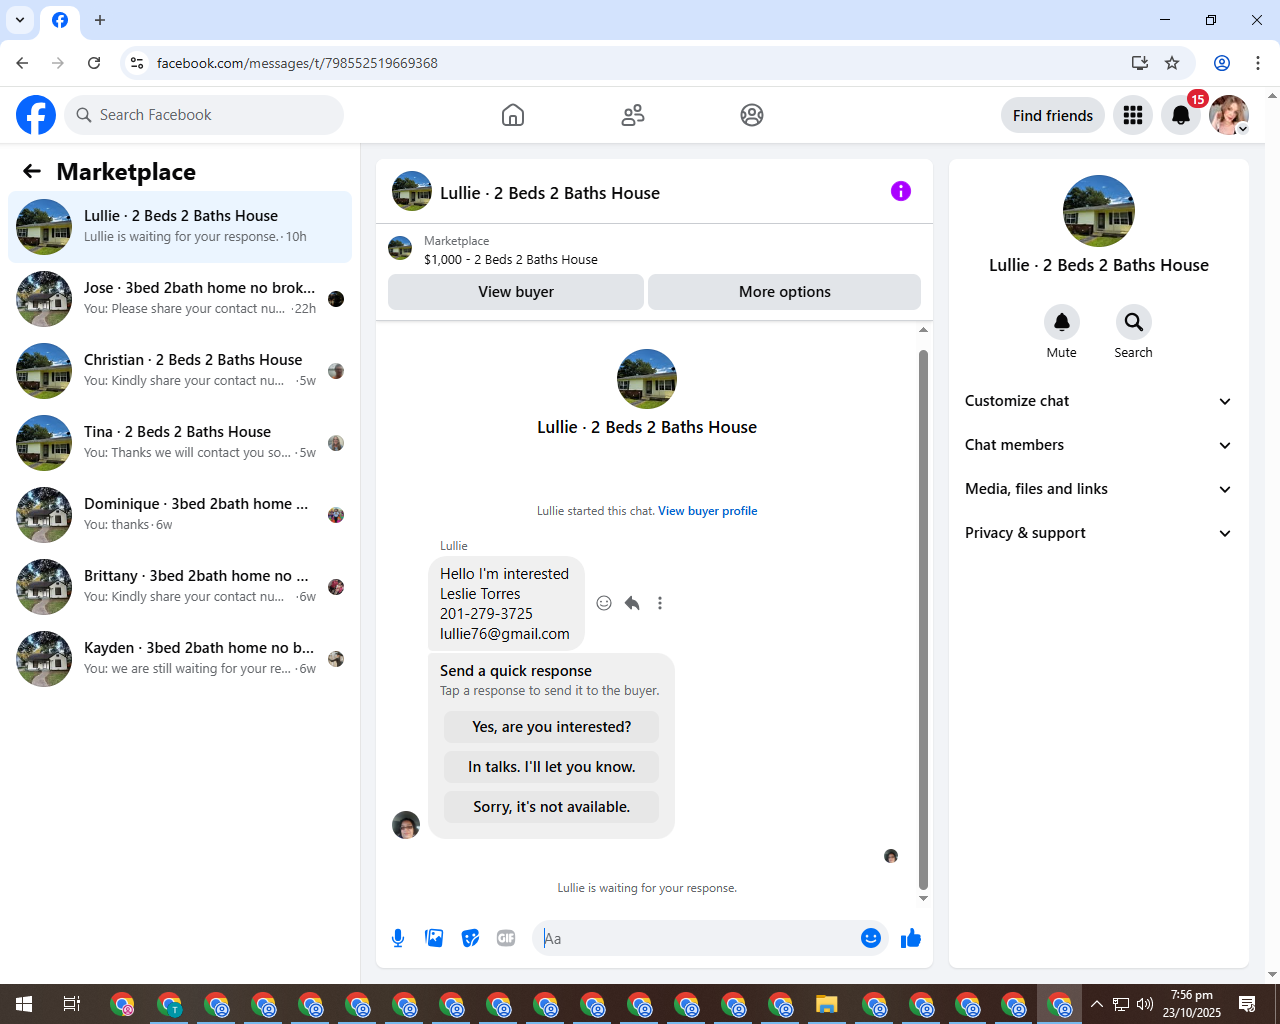Open the Friends icon in top navigation
The width and height of the screenshot is (1280, 1024).
[633, 115]
